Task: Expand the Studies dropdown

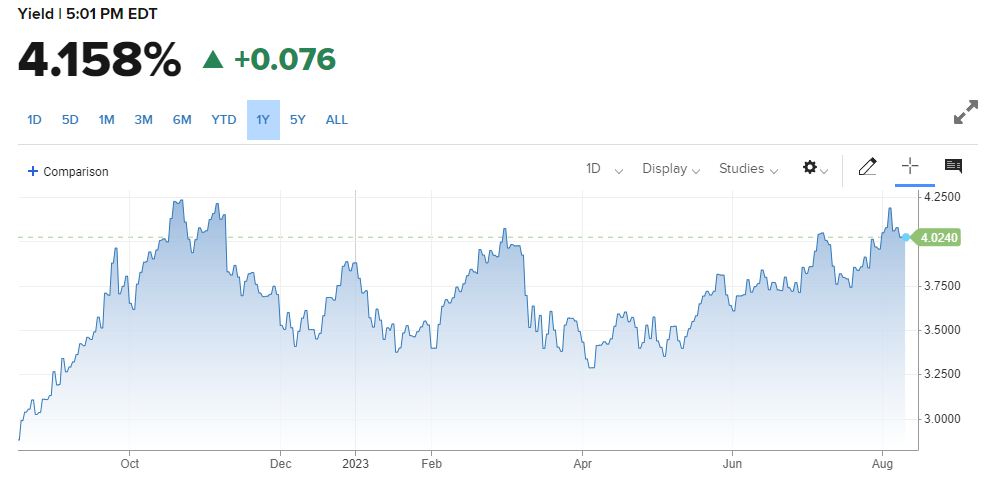Action: tap(748, 169)
